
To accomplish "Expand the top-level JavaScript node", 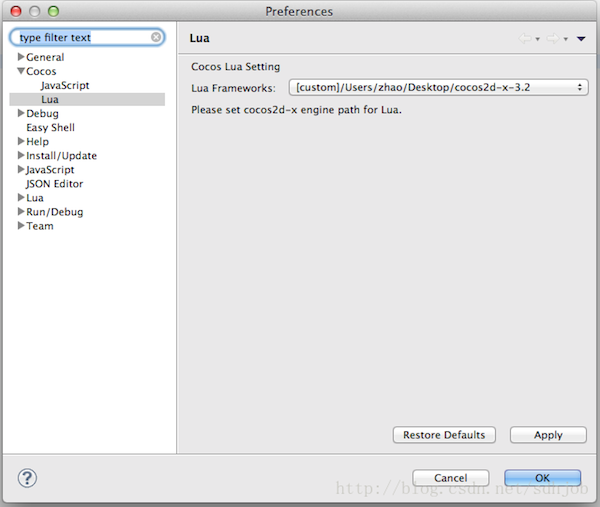I will click(21, 169).
